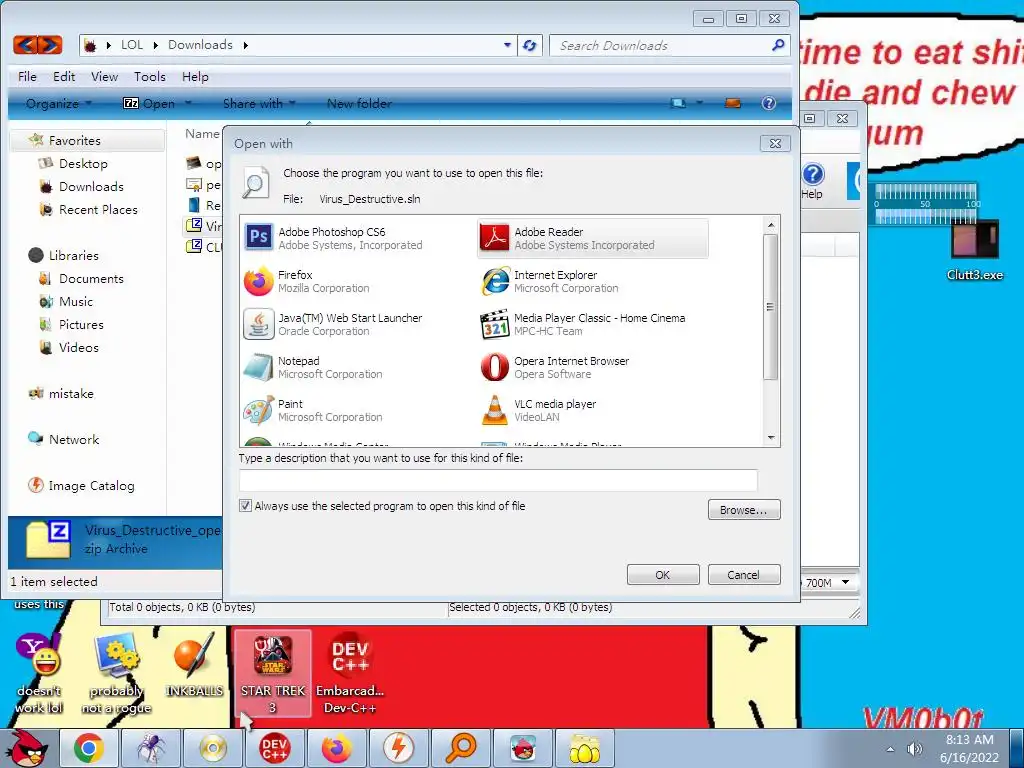Click OK in Open with dialog
Image resolution: width=1024 pixels, height=768 pixels.
663,575
